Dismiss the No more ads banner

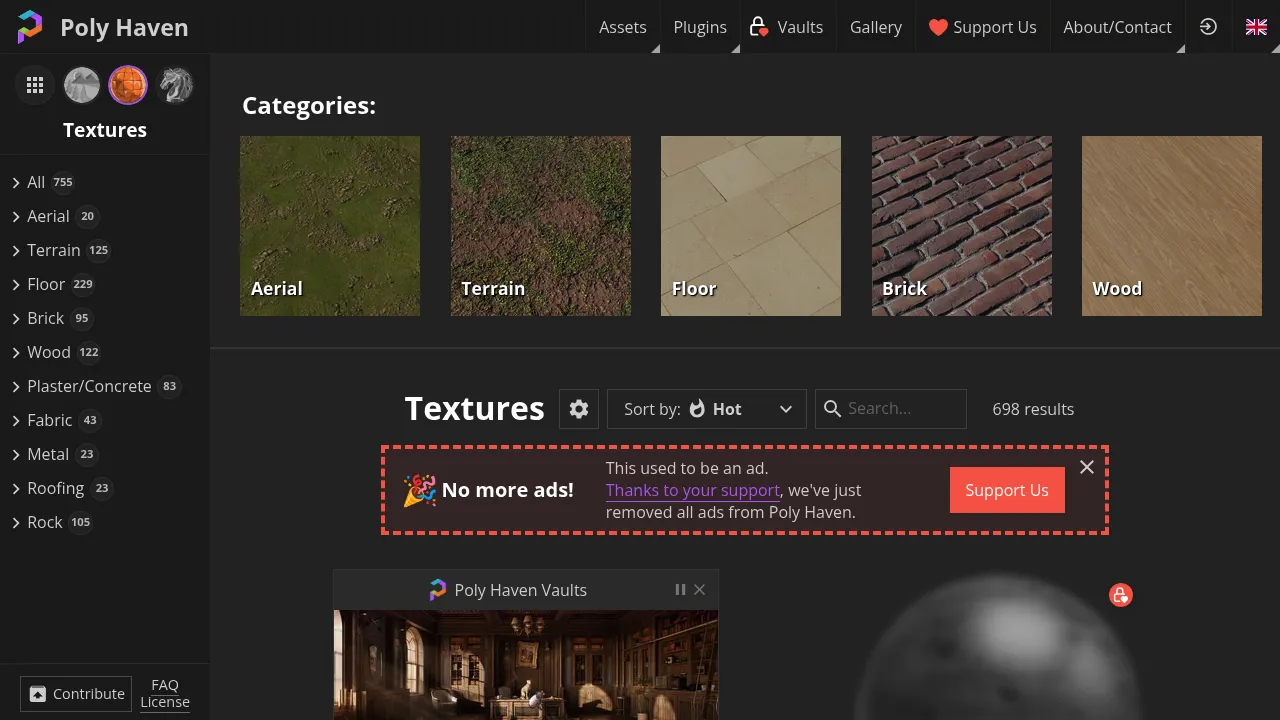1086,467
